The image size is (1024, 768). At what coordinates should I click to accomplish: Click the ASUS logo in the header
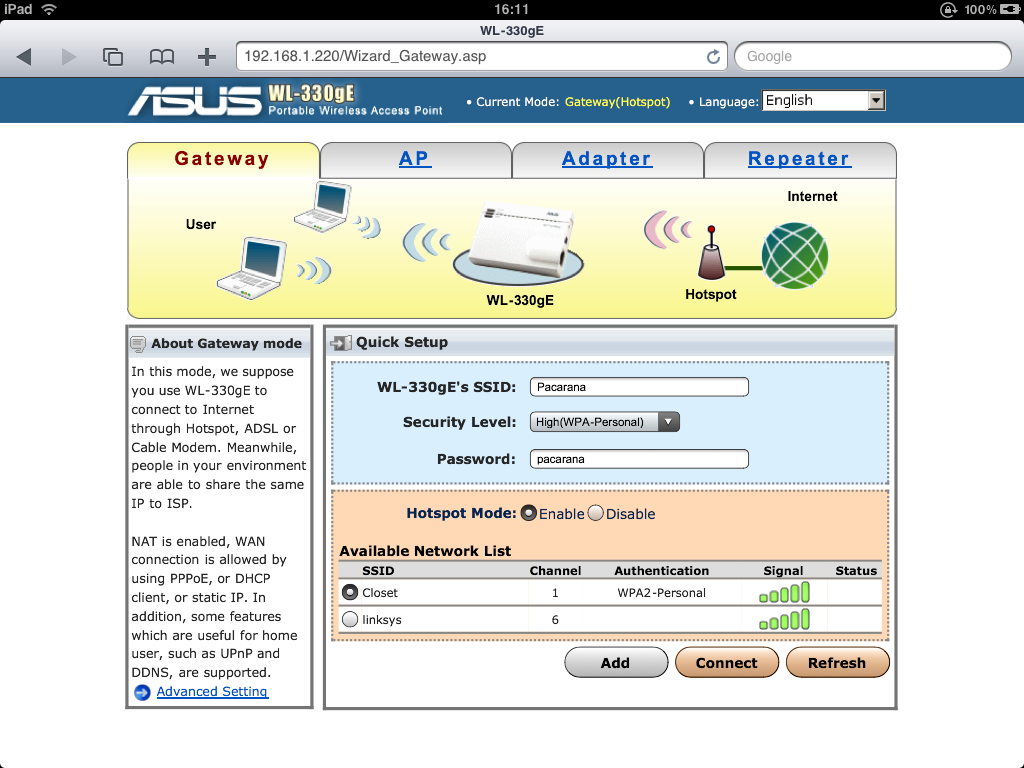tap(194, 101)
